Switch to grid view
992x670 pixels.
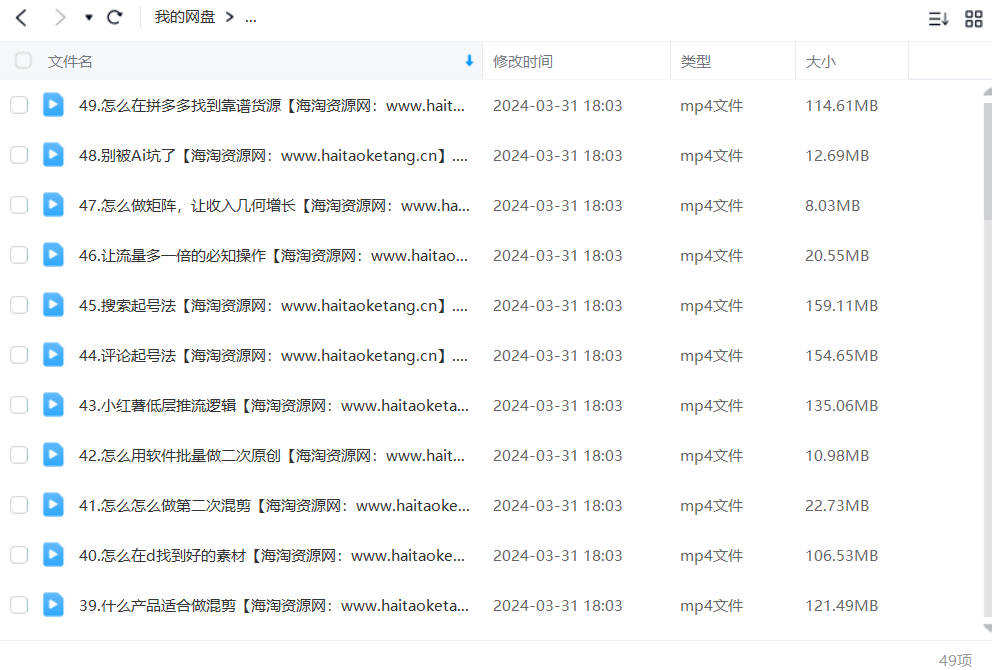(974, 19)
